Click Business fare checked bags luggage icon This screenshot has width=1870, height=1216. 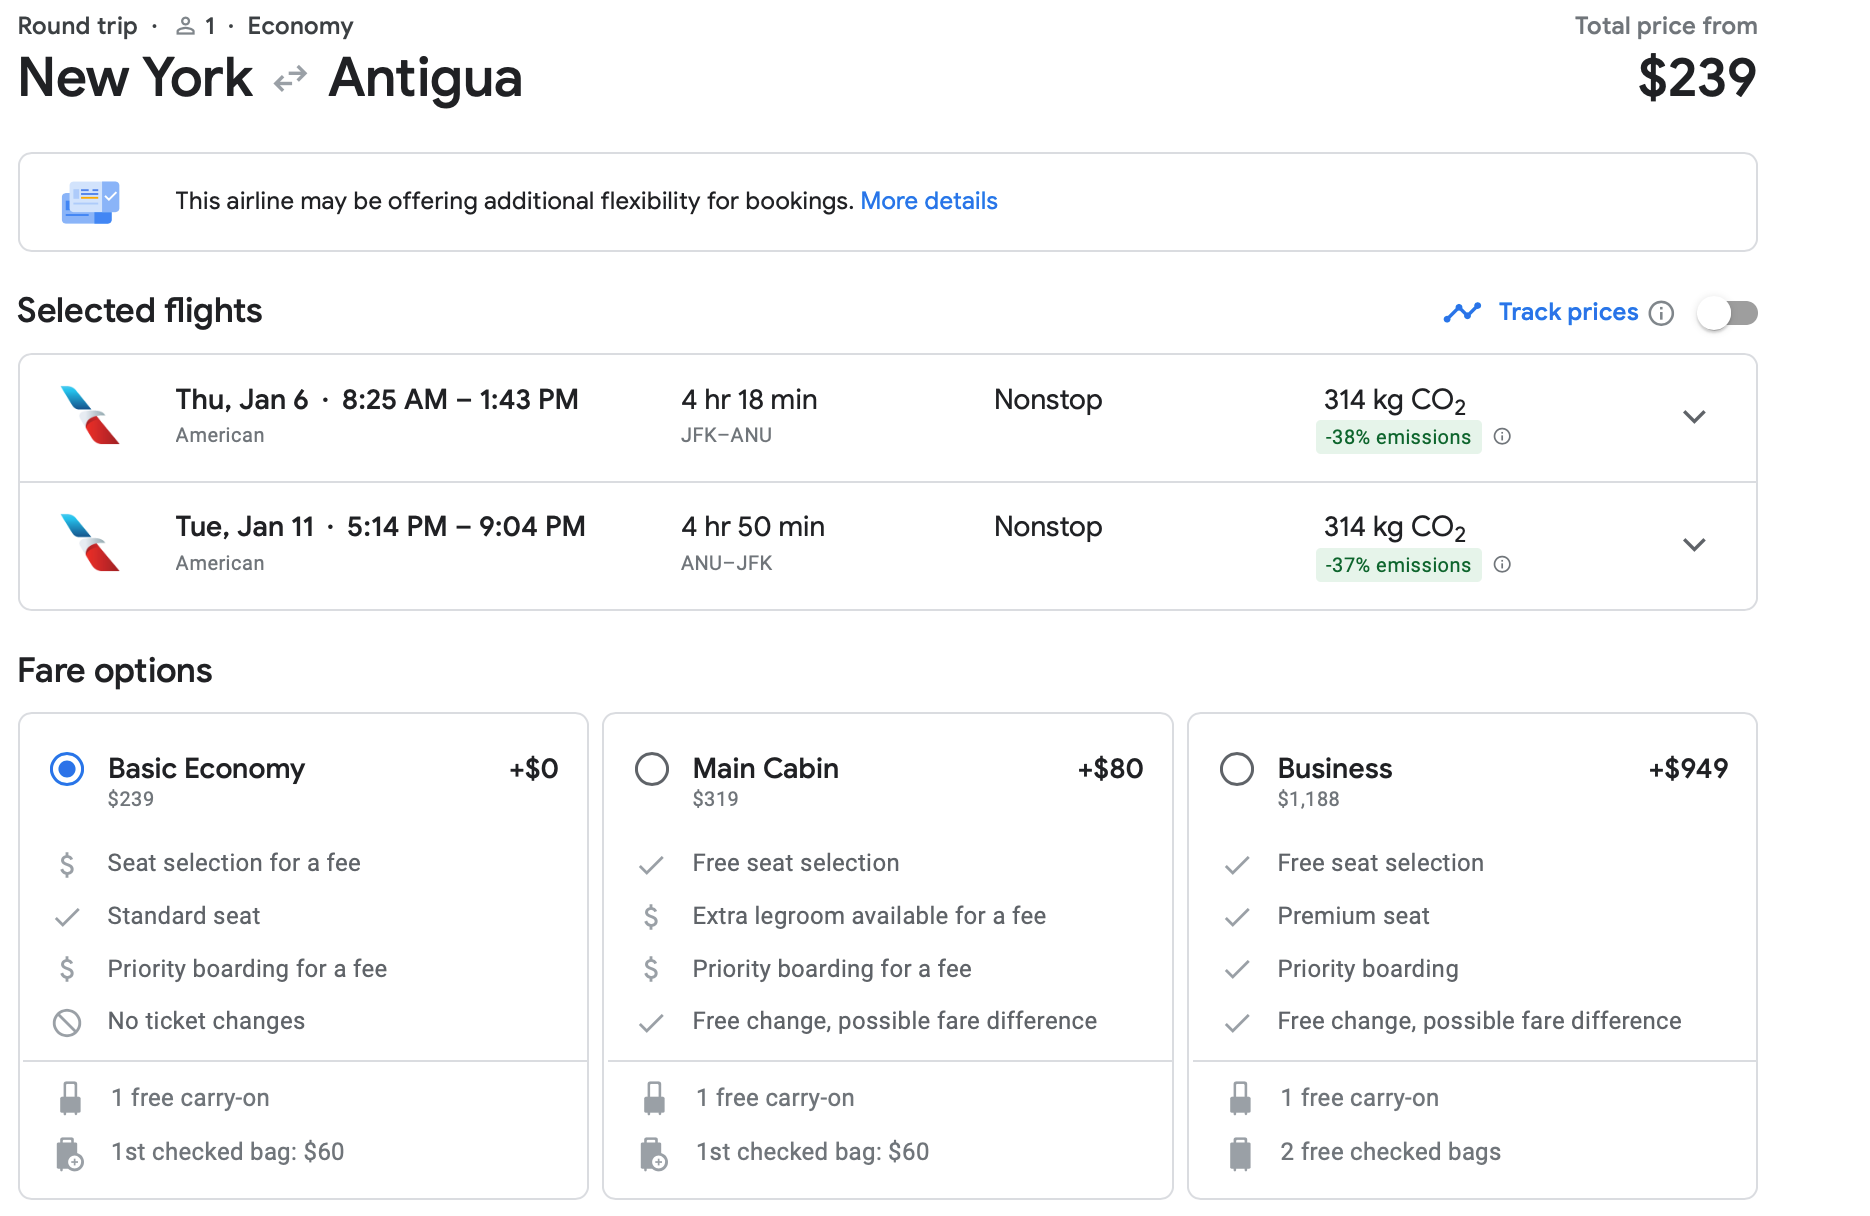coord(1240,1152)
